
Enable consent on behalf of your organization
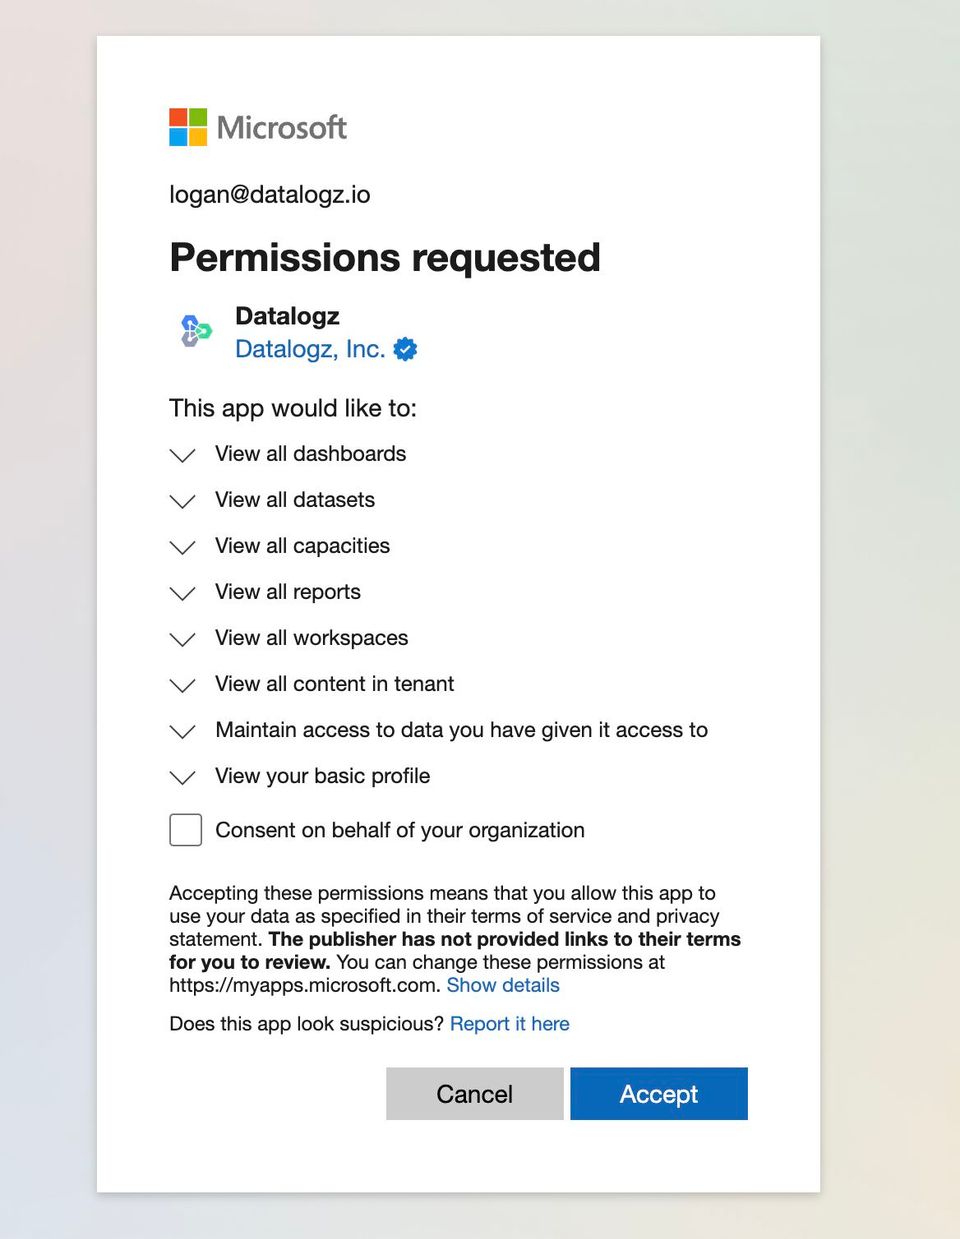[185, 830]
